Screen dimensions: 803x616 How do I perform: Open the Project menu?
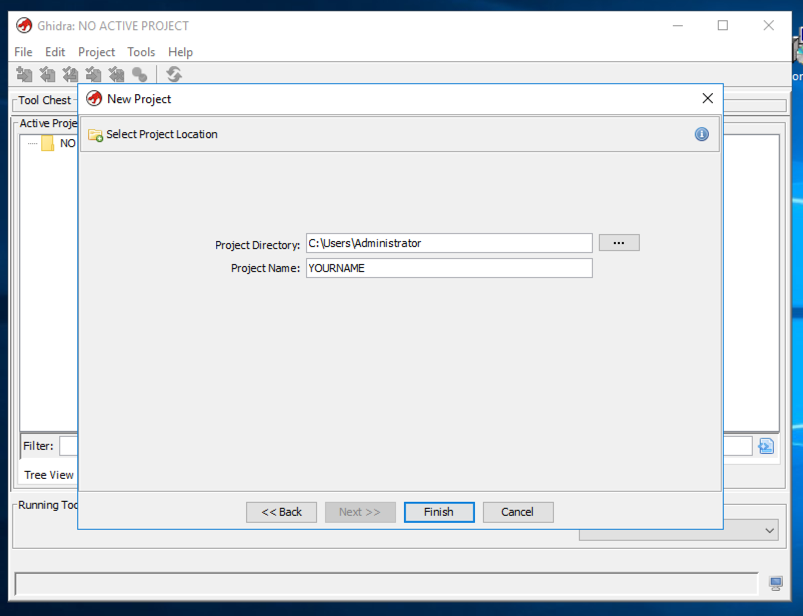point(96,52)
